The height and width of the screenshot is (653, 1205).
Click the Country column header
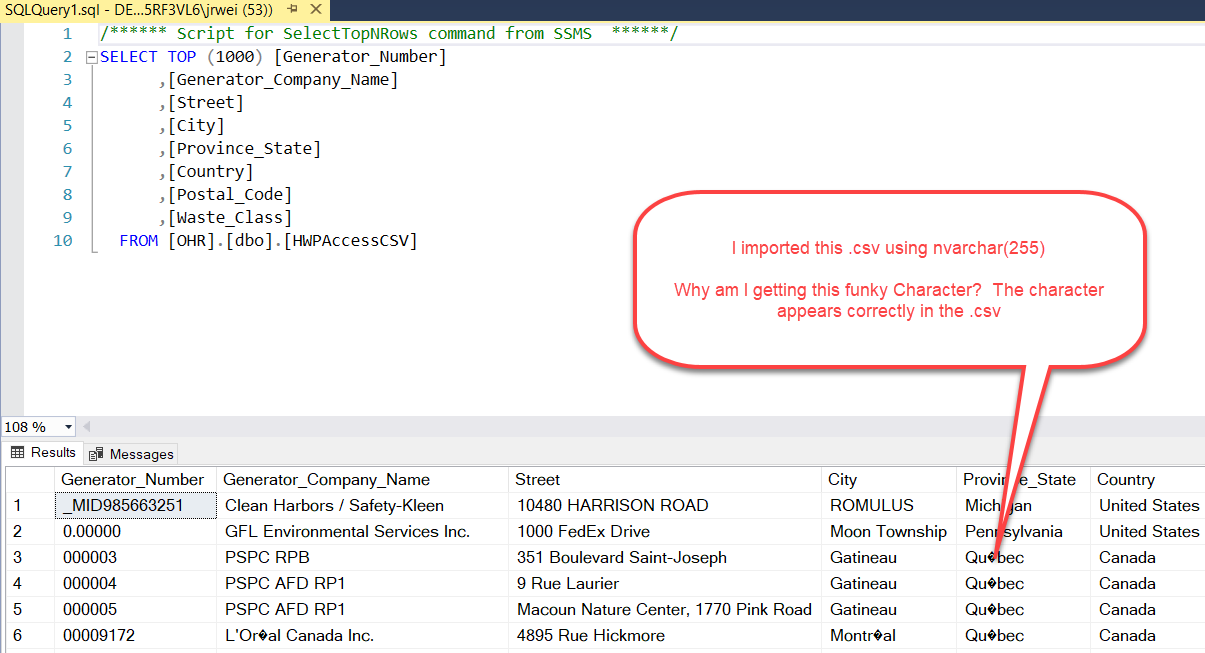click(1125, 480)
